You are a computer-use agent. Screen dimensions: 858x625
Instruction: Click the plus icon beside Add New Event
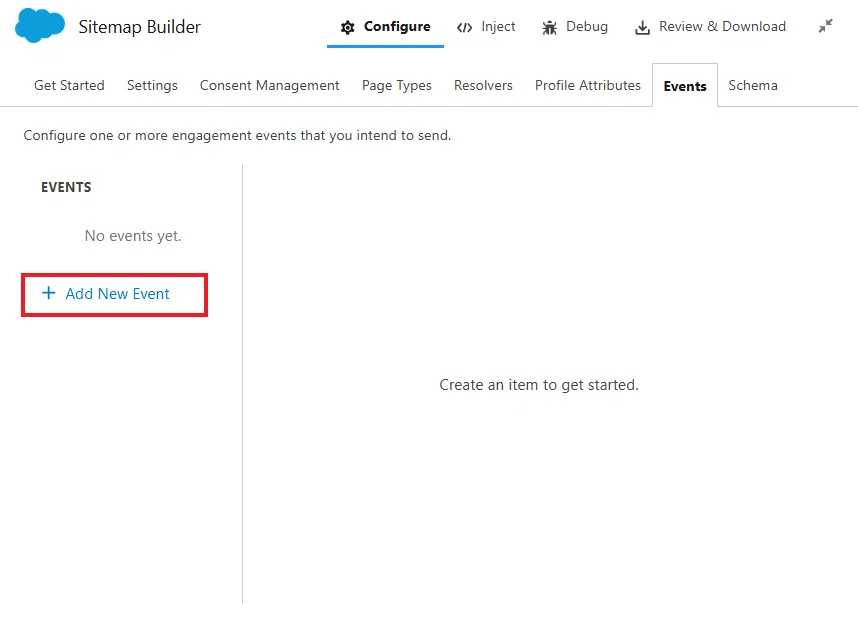pos(49,293)
